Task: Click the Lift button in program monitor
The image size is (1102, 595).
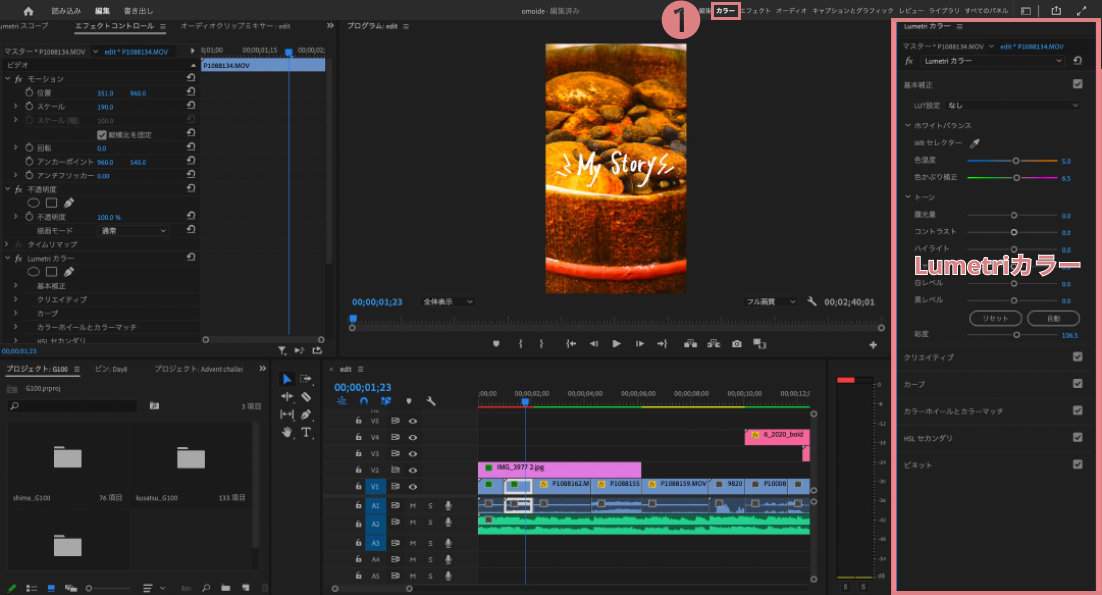Action: 691,344
